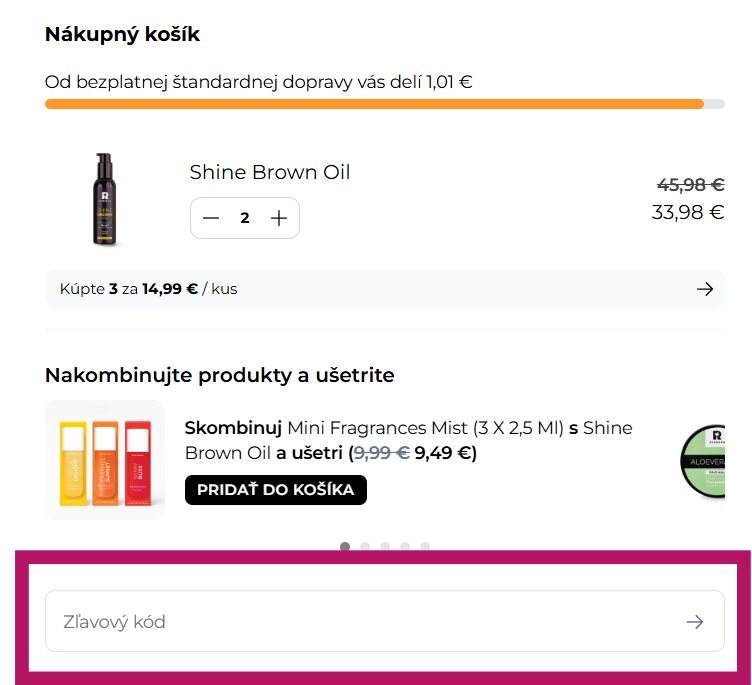
Task: Submit discount code with the arrow icon
Action: point(695,622)
